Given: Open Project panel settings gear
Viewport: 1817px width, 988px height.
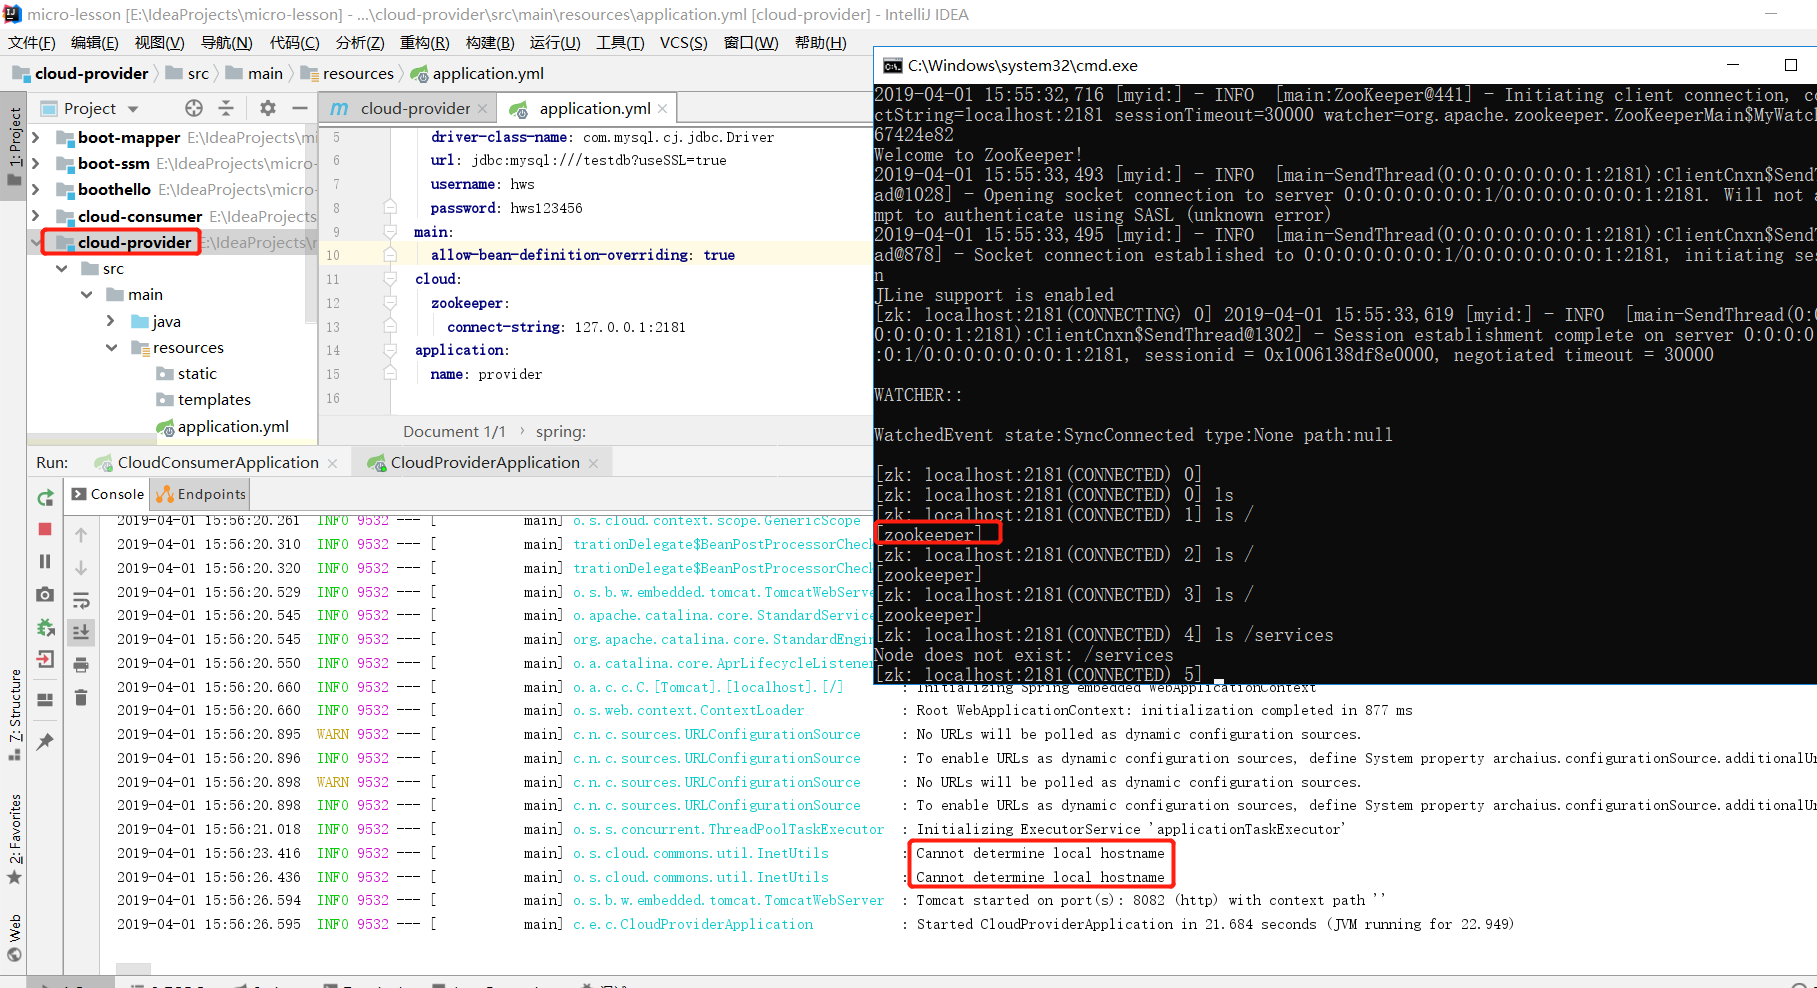Looking at the screenshot, I should 267,108.
